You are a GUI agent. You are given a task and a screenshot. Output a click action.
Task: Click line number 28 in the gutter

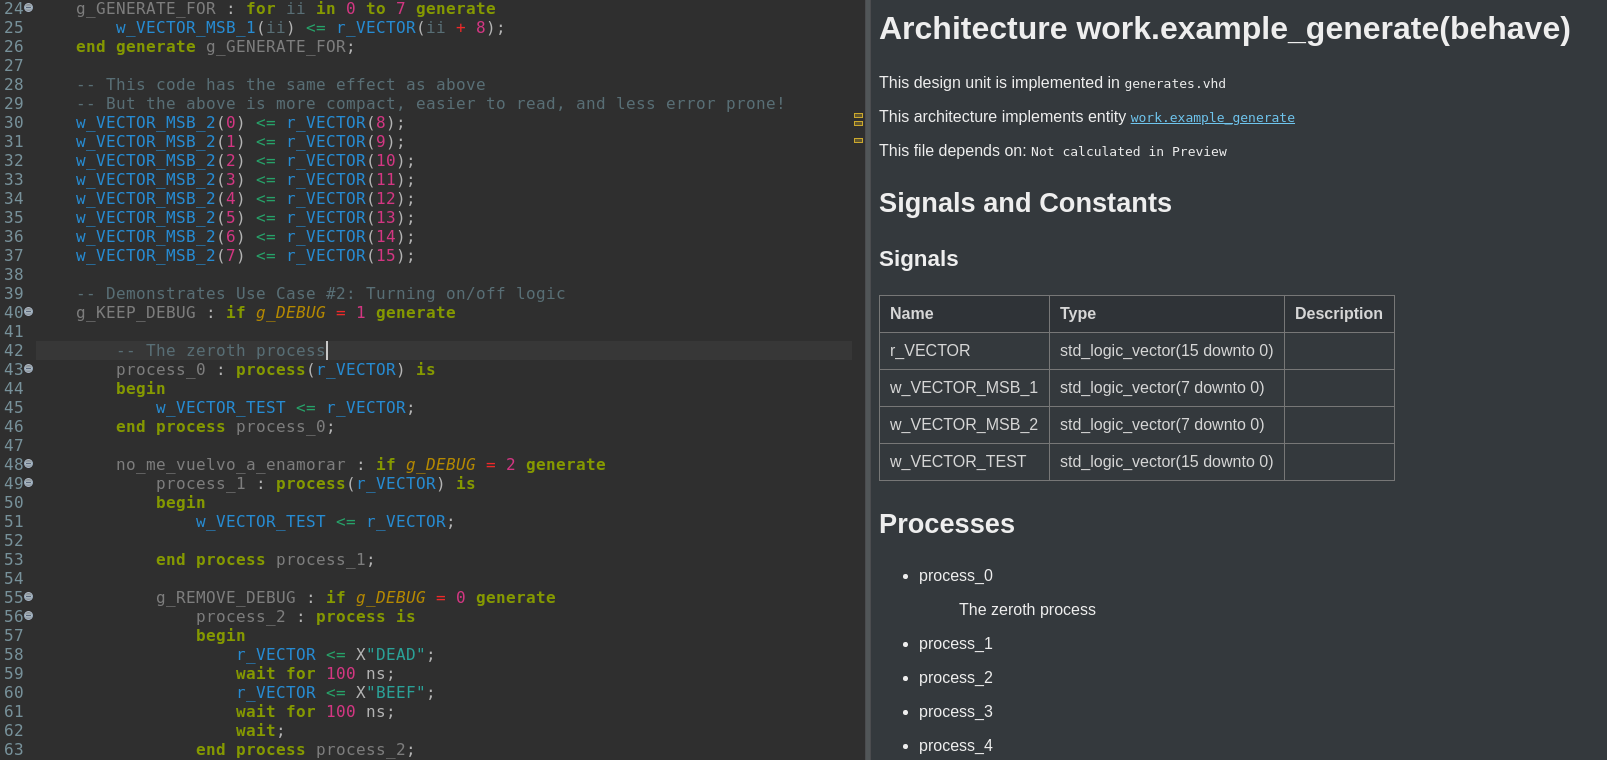point(13,85)
